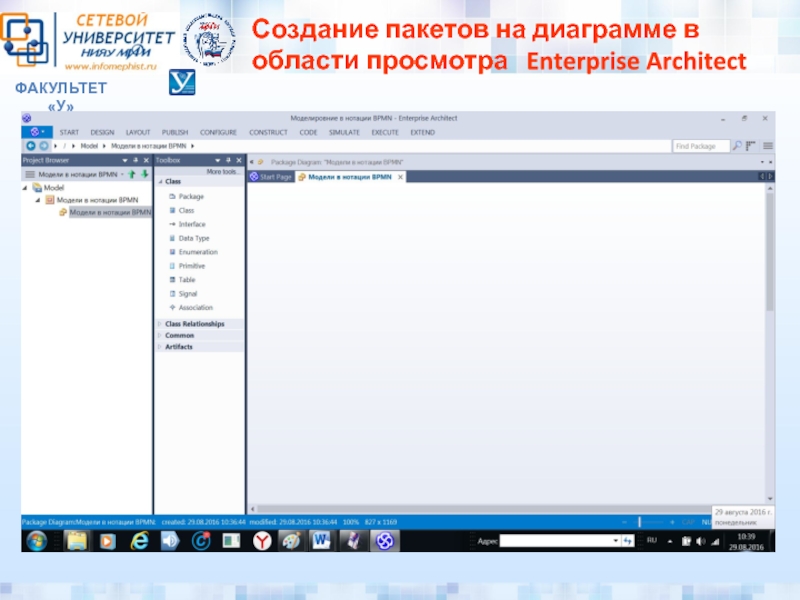Viewport: 800px width, 600px height.
Task: Click the green down arrow in Project Browser
Action: [144, 173]
